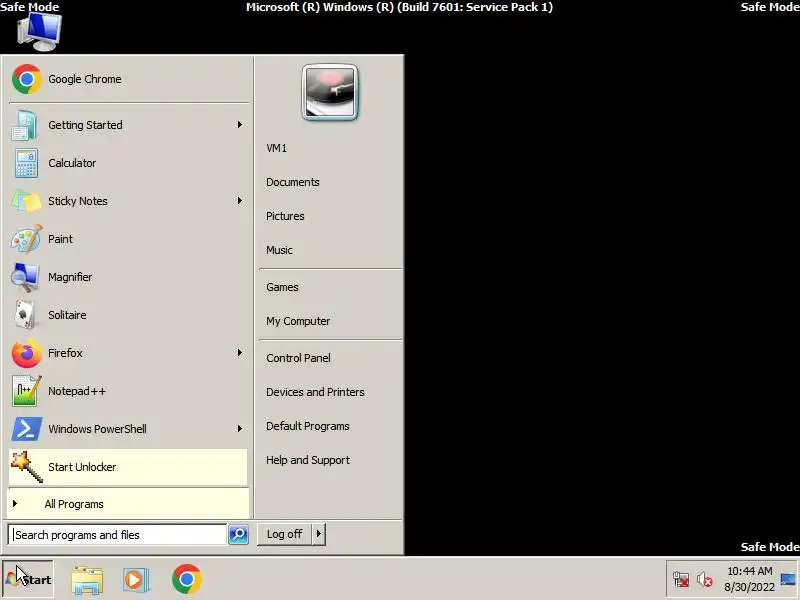Open the Pictures library
The width and height of the screenshot is (800, 600).
285,216
